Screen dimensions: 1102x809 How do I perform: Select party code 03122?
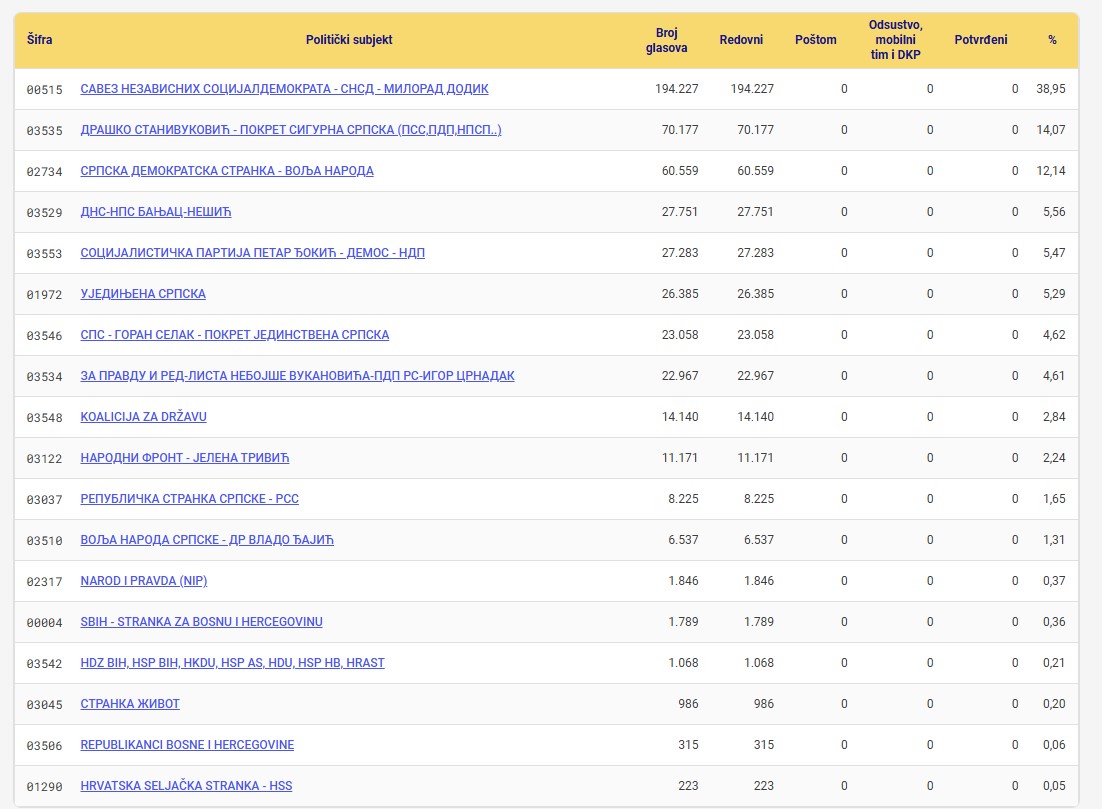tap(44, 459)
